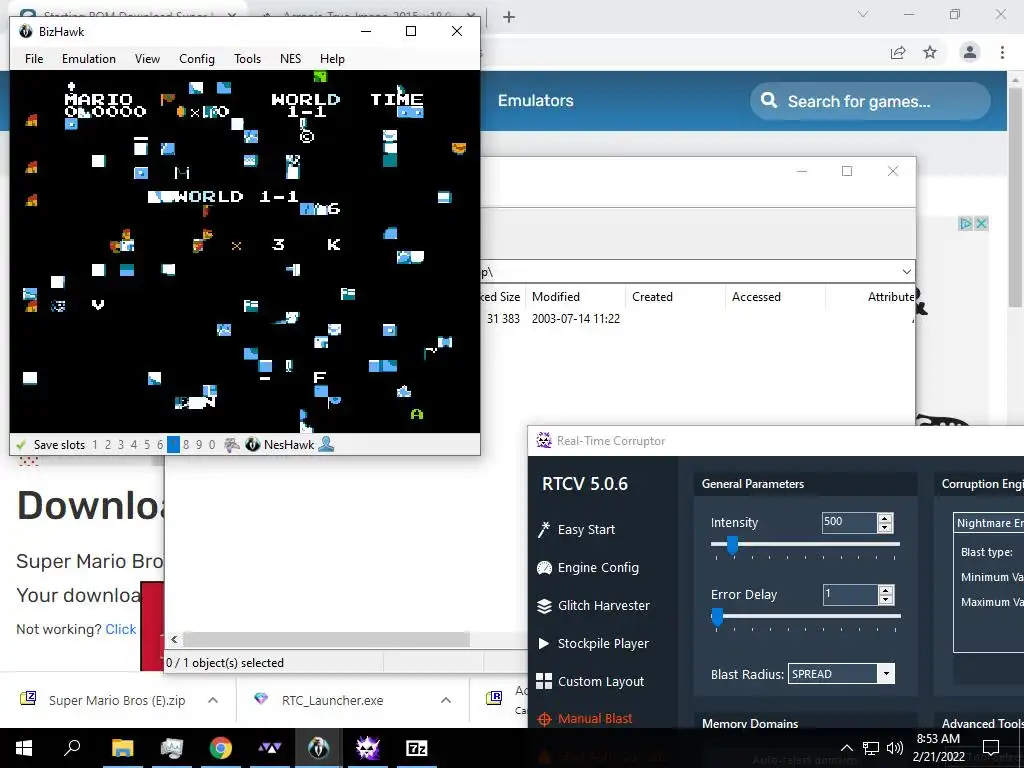Open the Emulation menu in BizHawk

tap(89, 59)
